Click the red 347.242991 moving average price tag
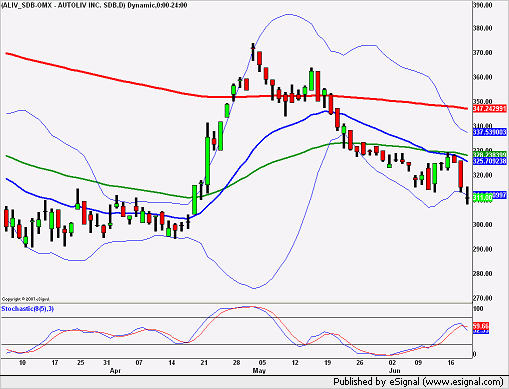The height and width of the screenshot is (389, 509). point(489,108)
